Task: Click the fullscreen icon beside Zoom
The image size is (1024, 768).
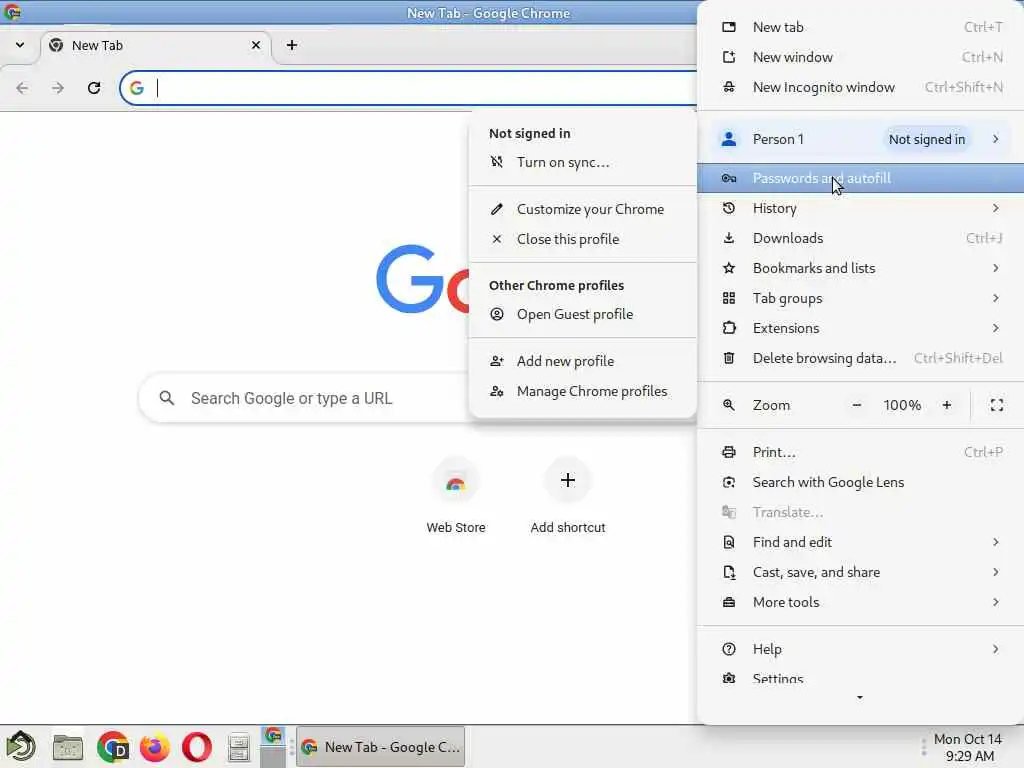Action: (997, 405)
